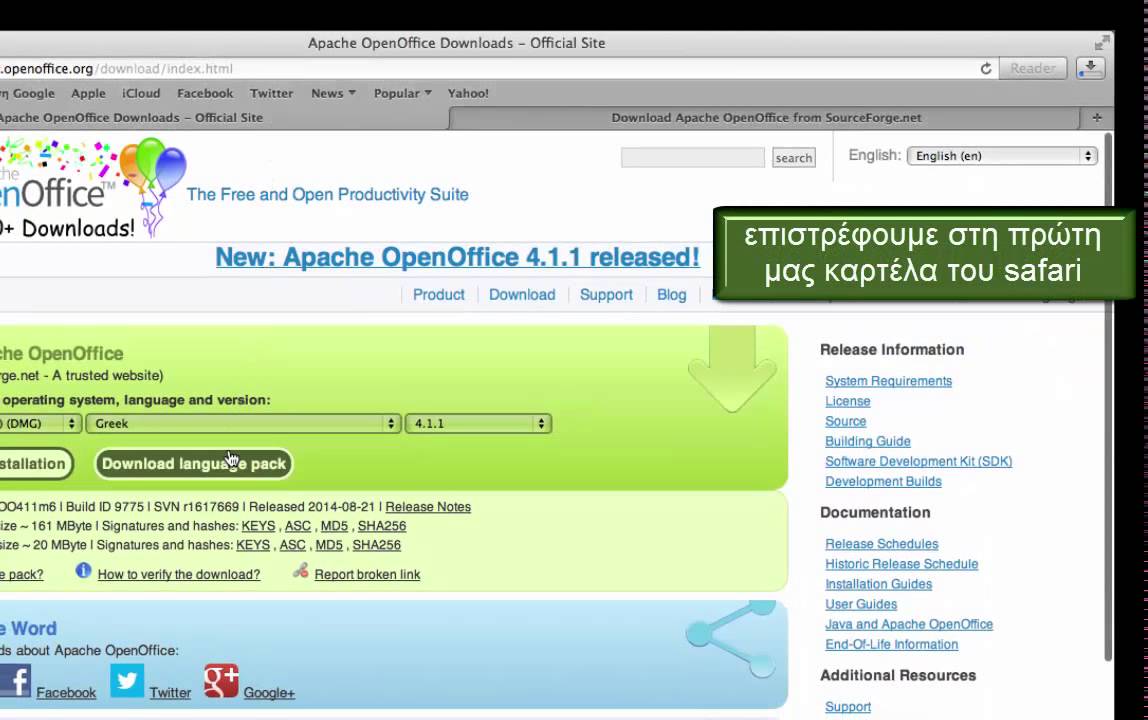
Task: Open the Development Builds link
Action: [x=883, y=481]
